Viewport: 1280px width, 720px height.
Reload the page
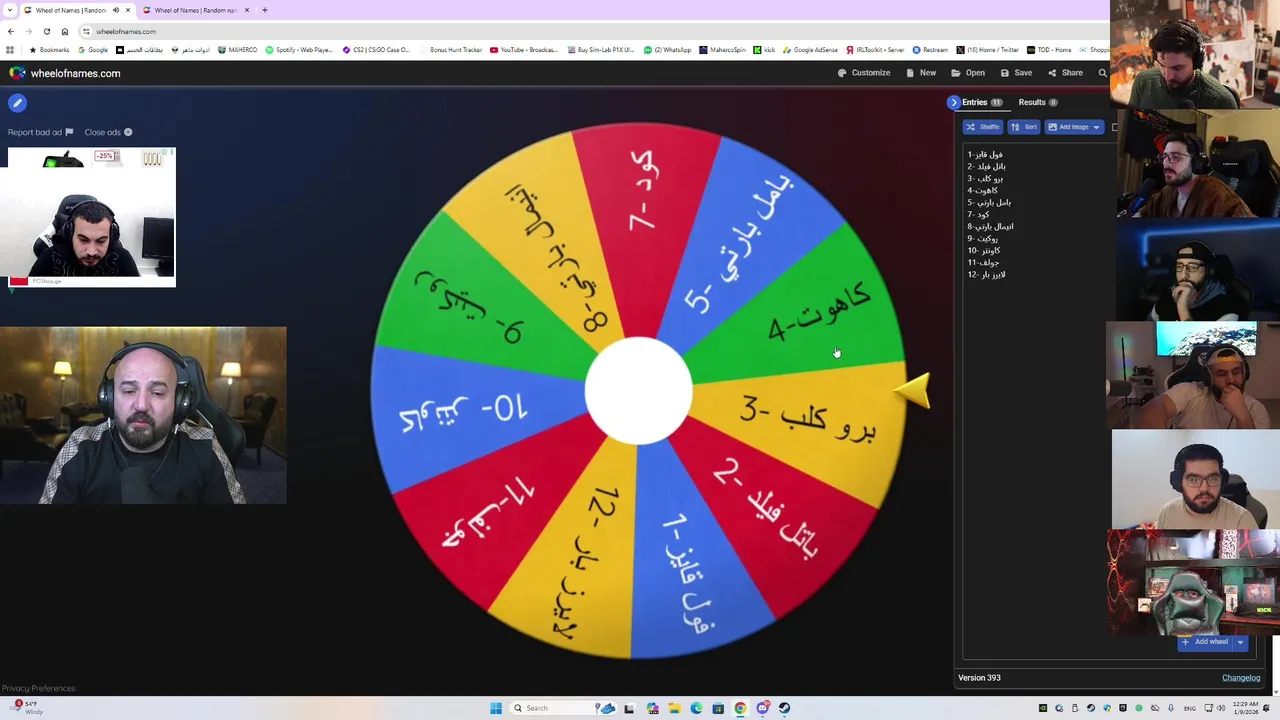click(x=46, y=31)
